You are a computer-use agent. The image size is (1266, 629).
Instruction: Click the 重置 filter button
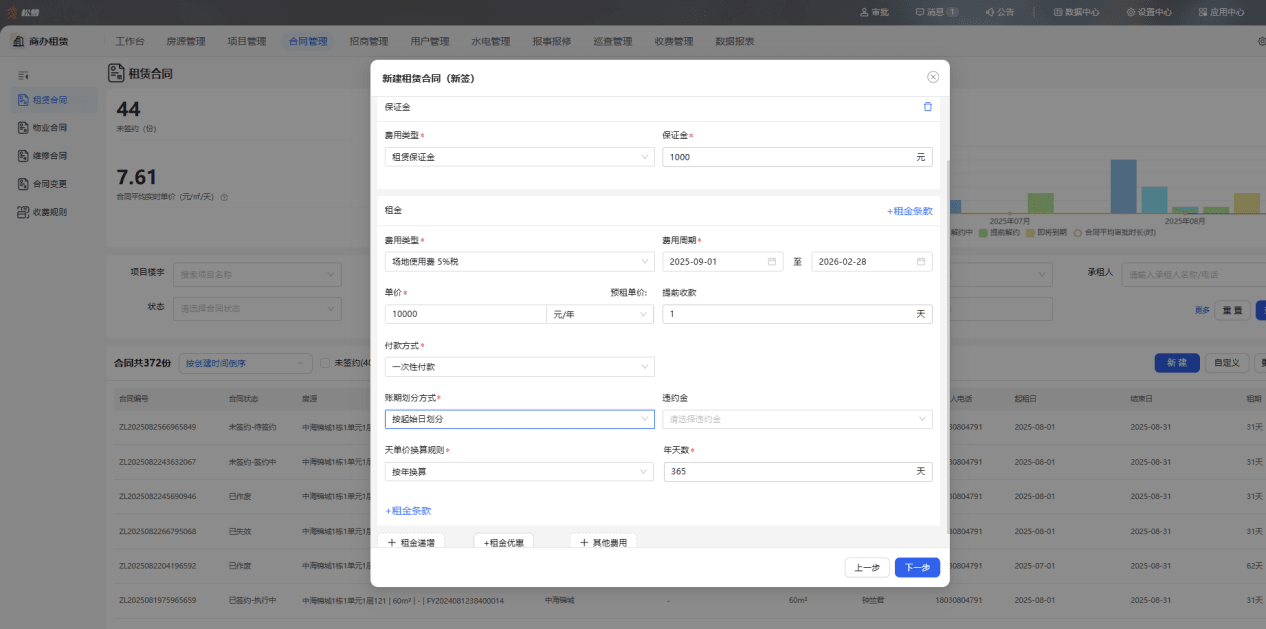coord(1232,310)
